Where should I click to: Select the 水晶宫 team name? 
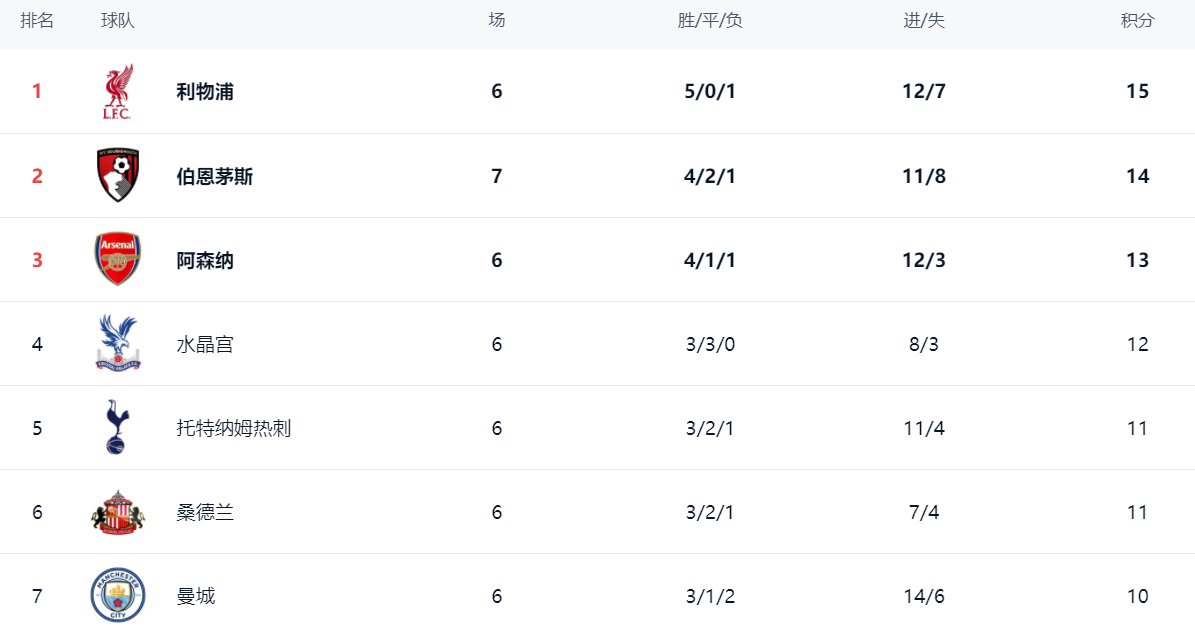click(205, 344)
